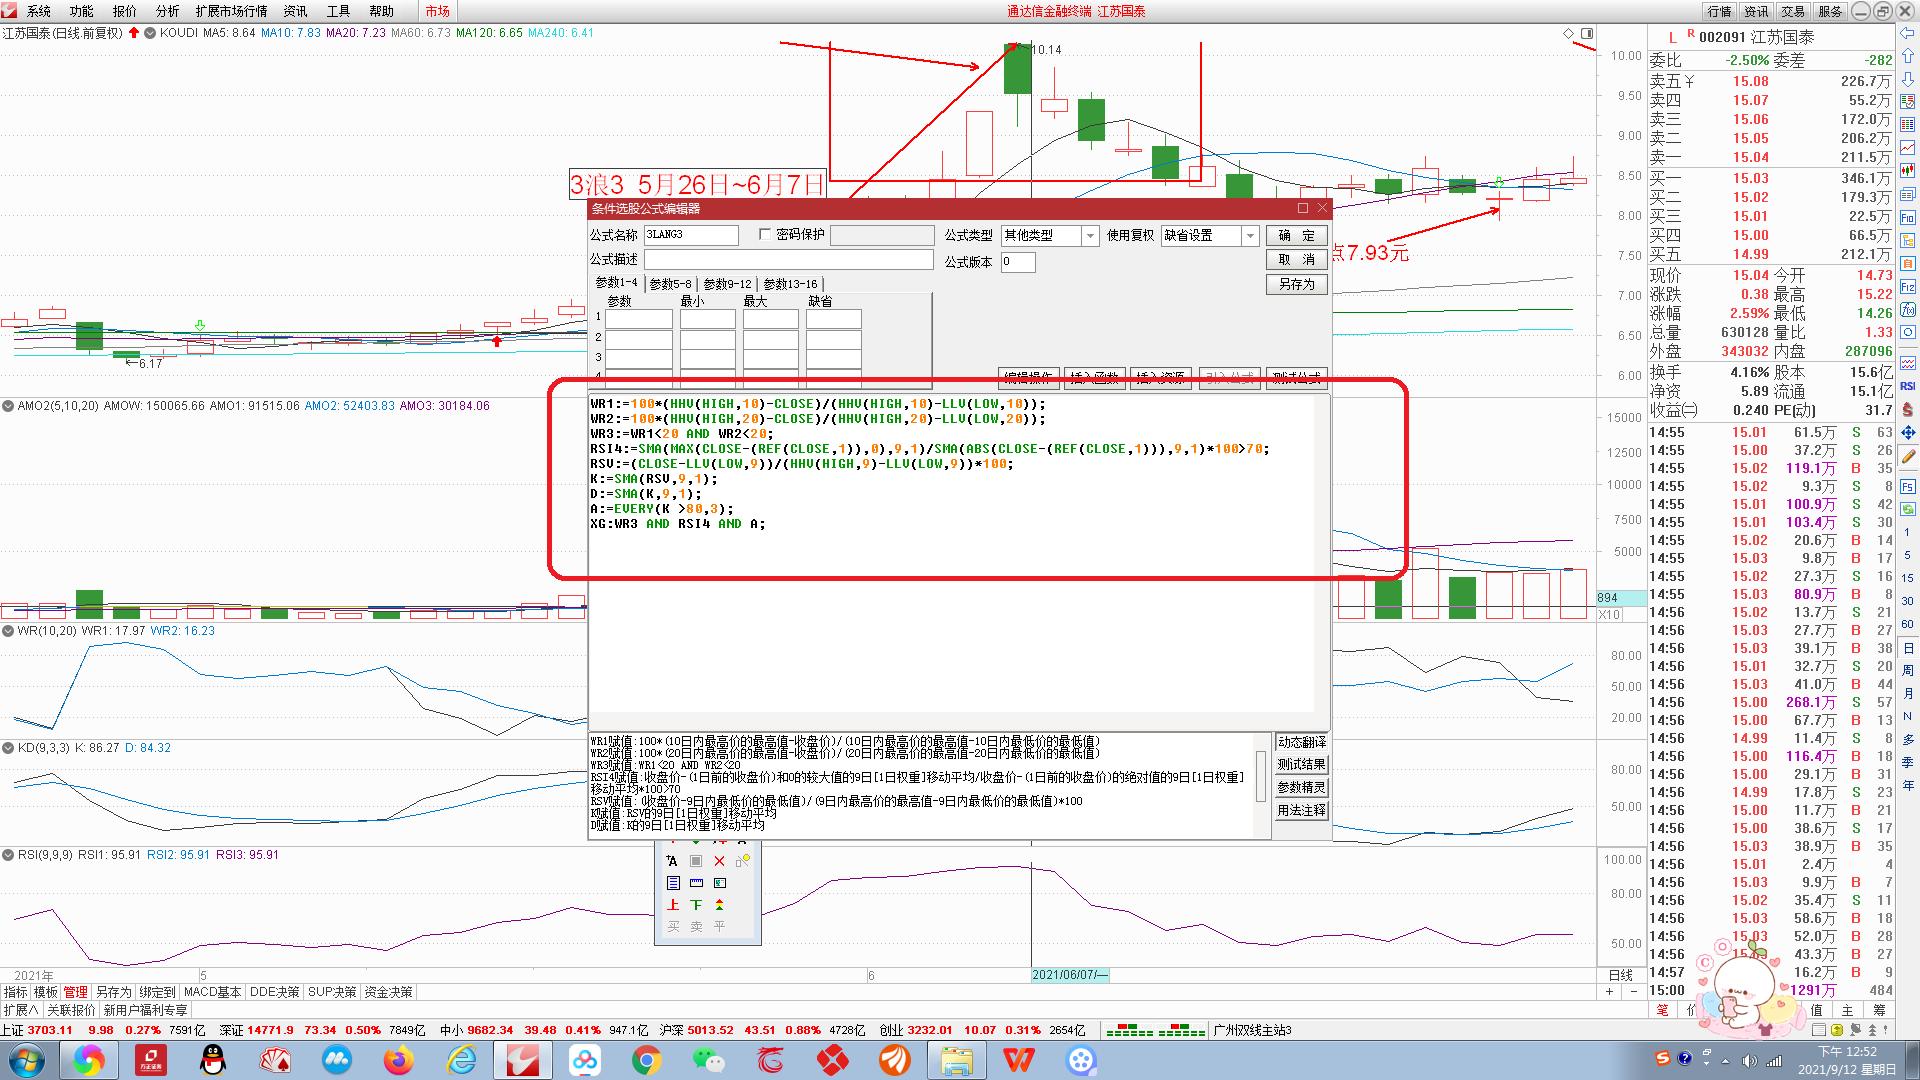Toggle the KOUDI indicator circle in the chart header
The width and height of the screenshot is (1920, 1080).
point(150,33)
